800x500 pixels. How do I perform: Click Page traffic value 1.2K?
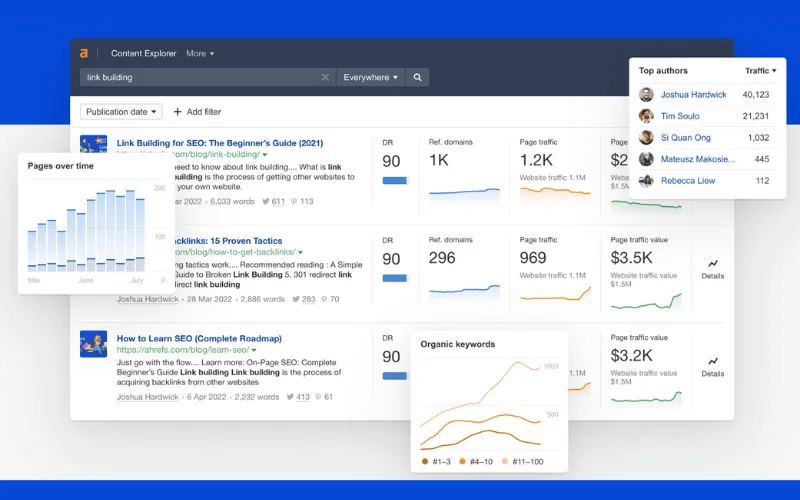click(x=536, y=160)
